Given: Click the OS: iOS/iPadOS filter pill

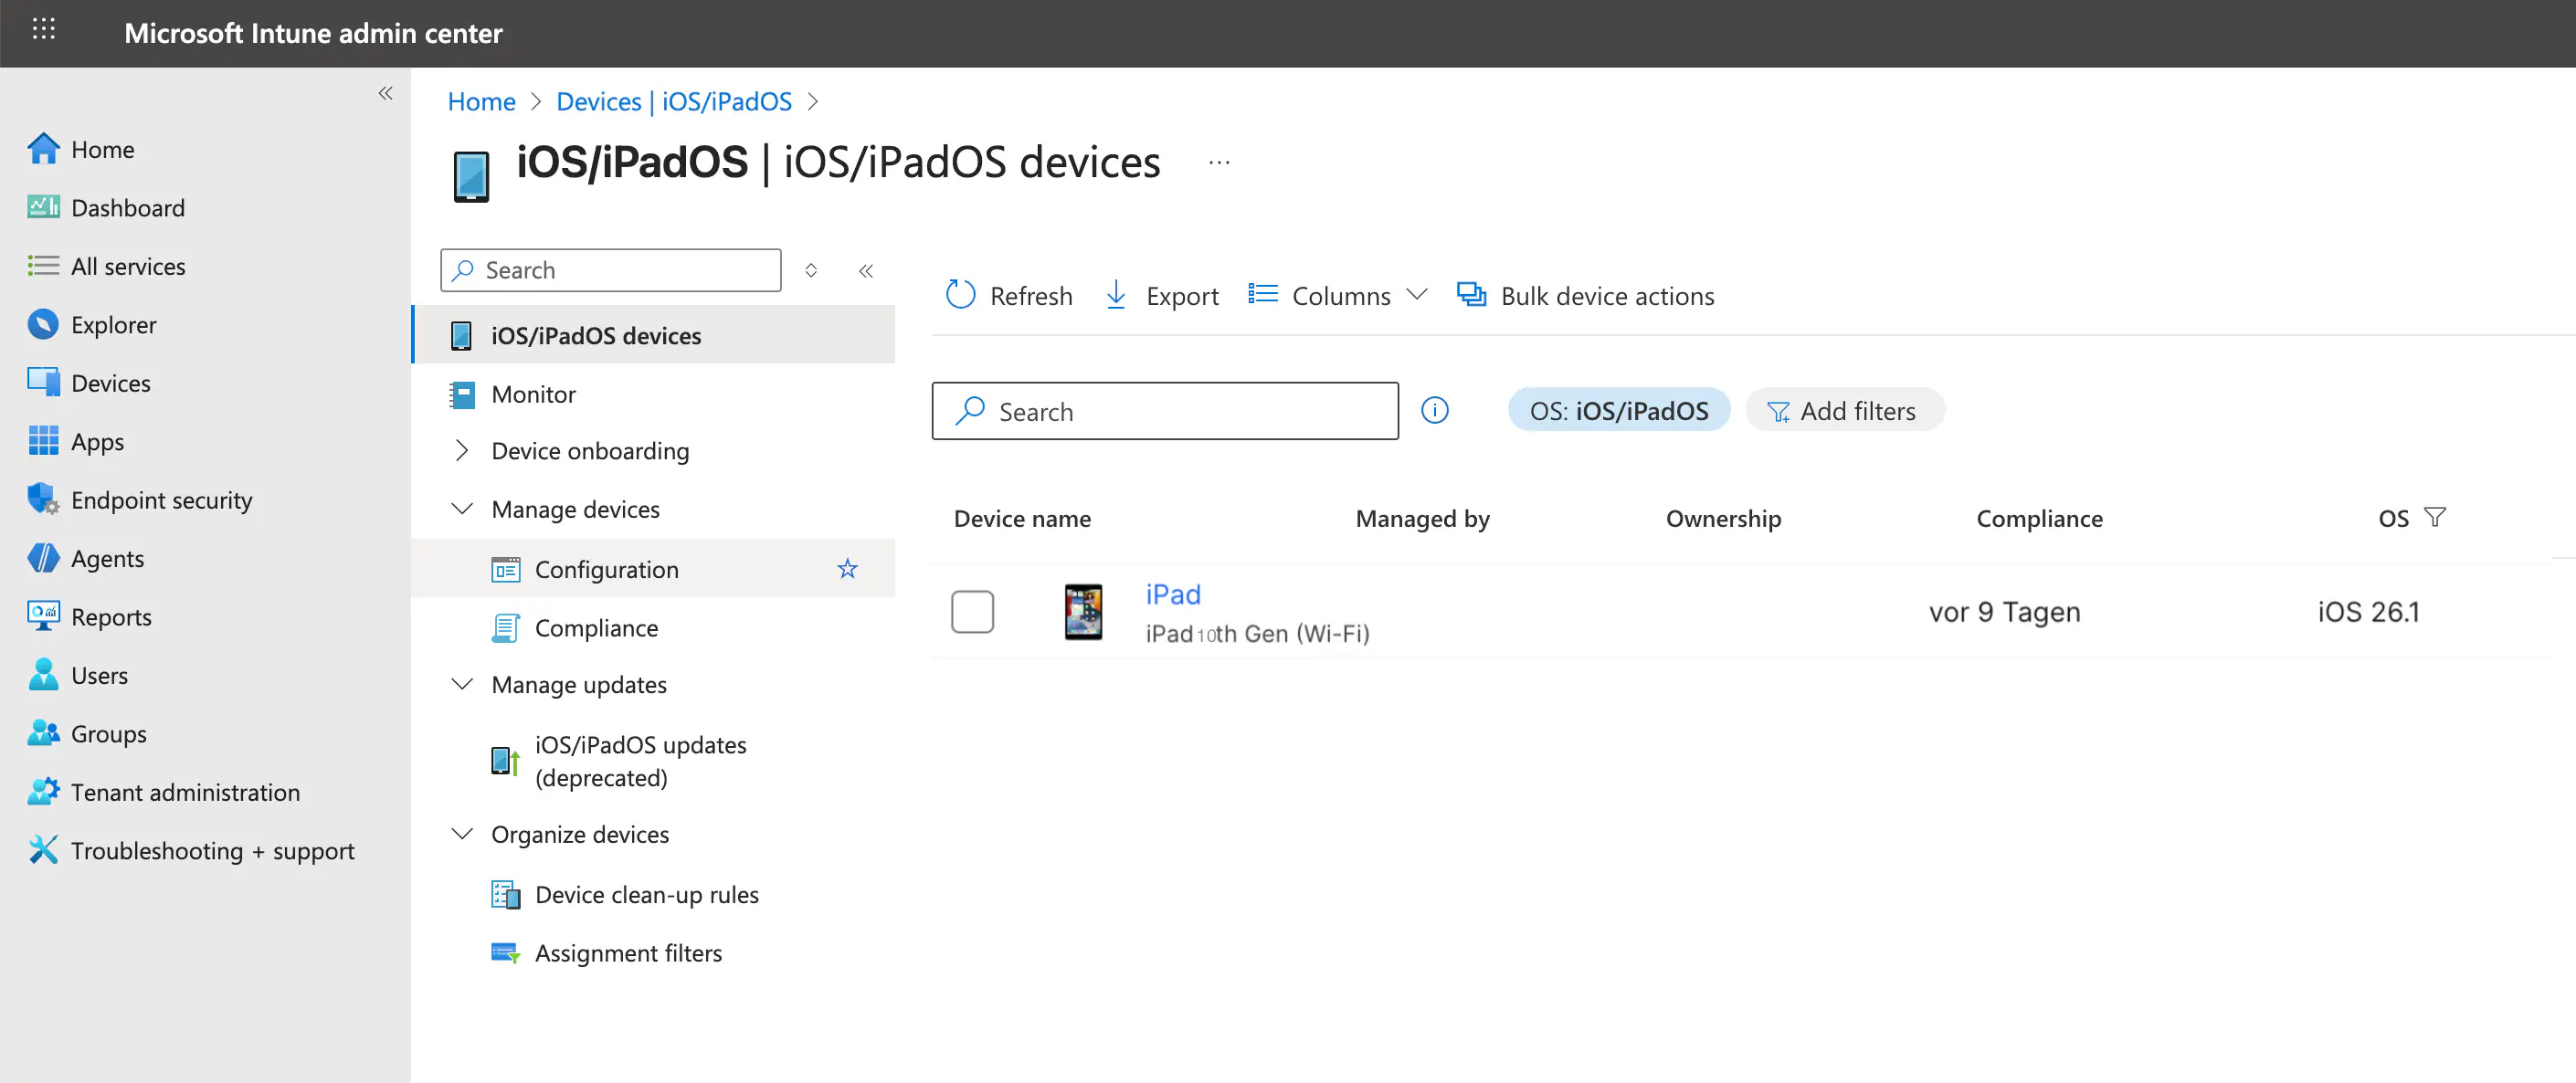Looking at the screenshot, I should point(1618,410).
